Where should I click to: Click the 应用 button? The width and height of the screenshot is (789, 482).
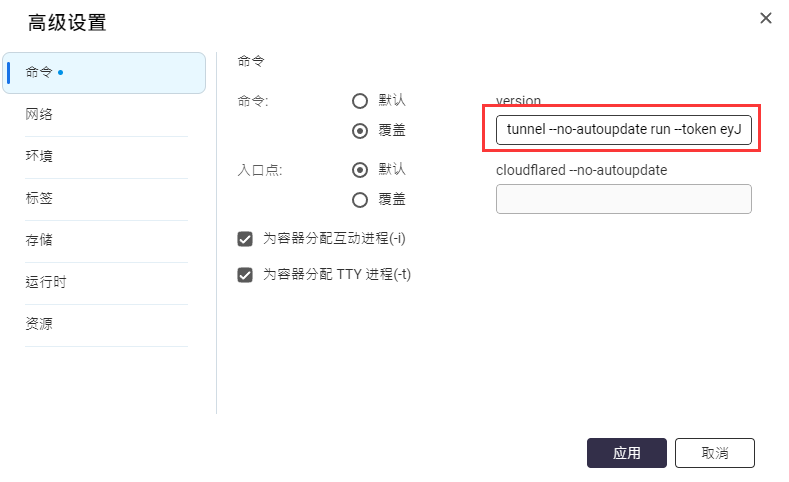coord(626,453)
